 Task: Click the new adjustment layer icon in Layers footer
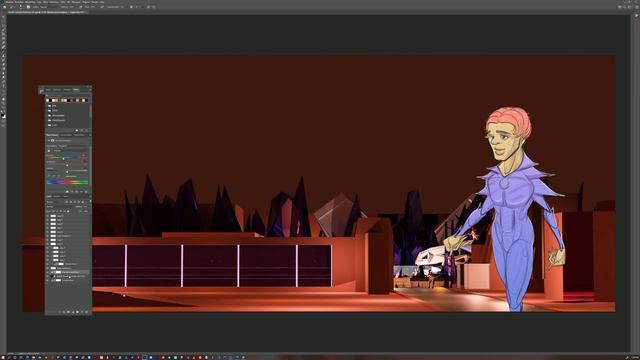[73, 312]
